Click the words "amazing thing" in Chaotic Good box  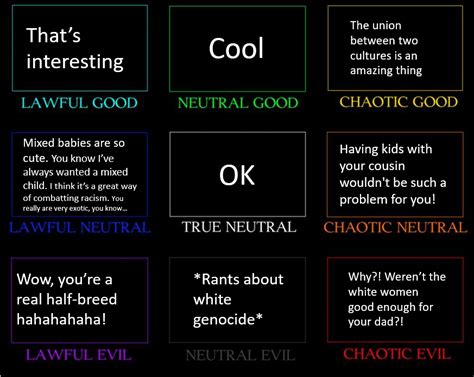click(386, 71)
